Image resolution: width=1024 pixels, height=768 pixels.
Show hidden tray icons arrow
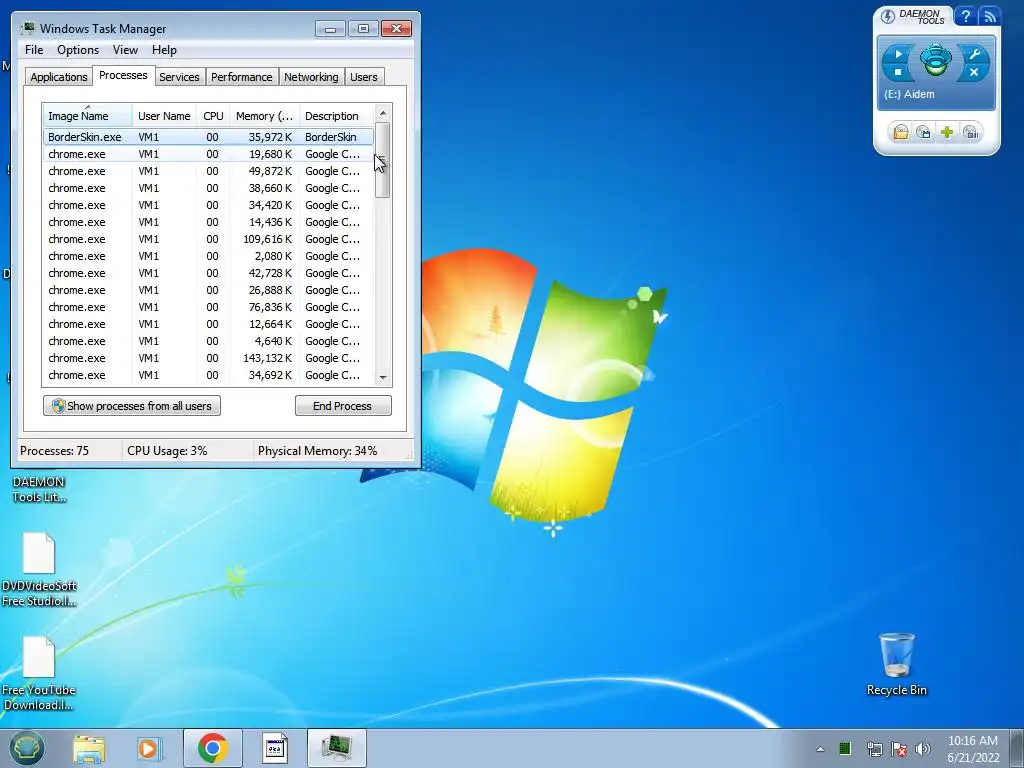(820, 749)
